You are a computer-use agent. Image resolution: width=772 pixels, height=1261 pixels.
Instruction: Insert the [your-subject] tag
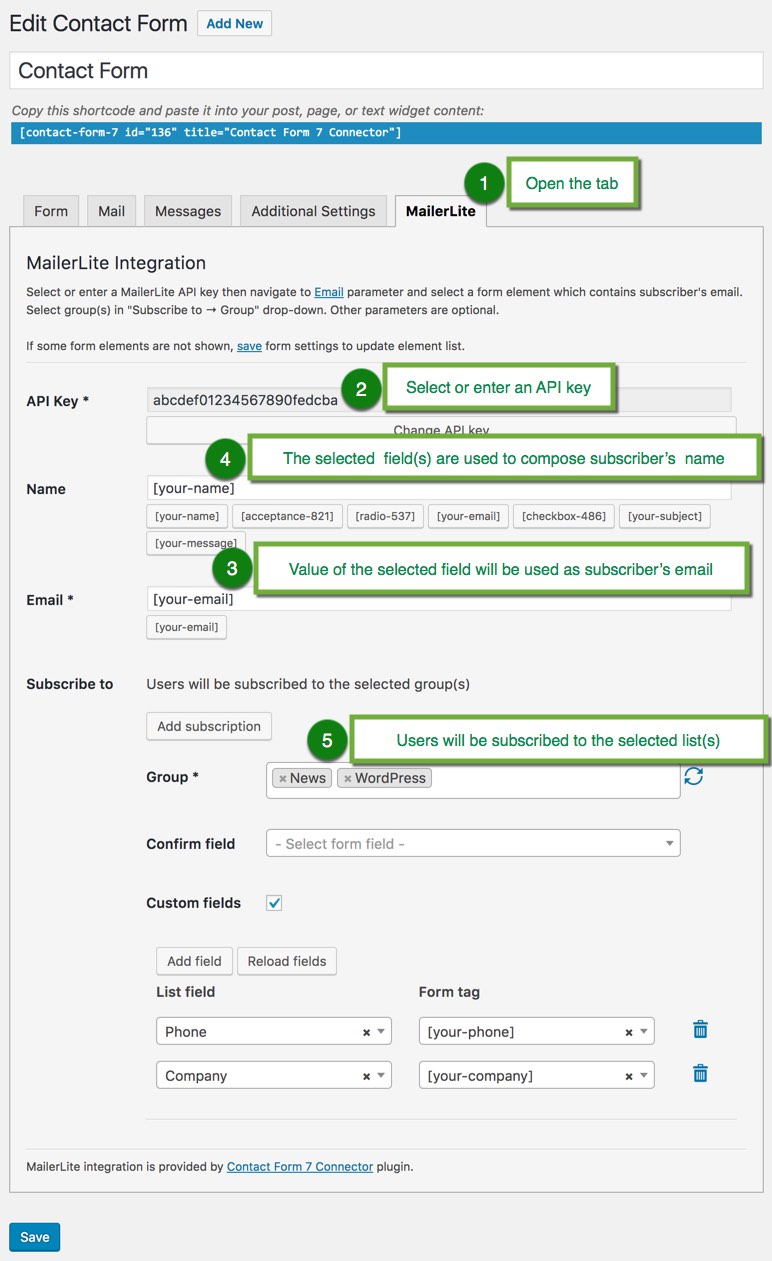(665, 516)
